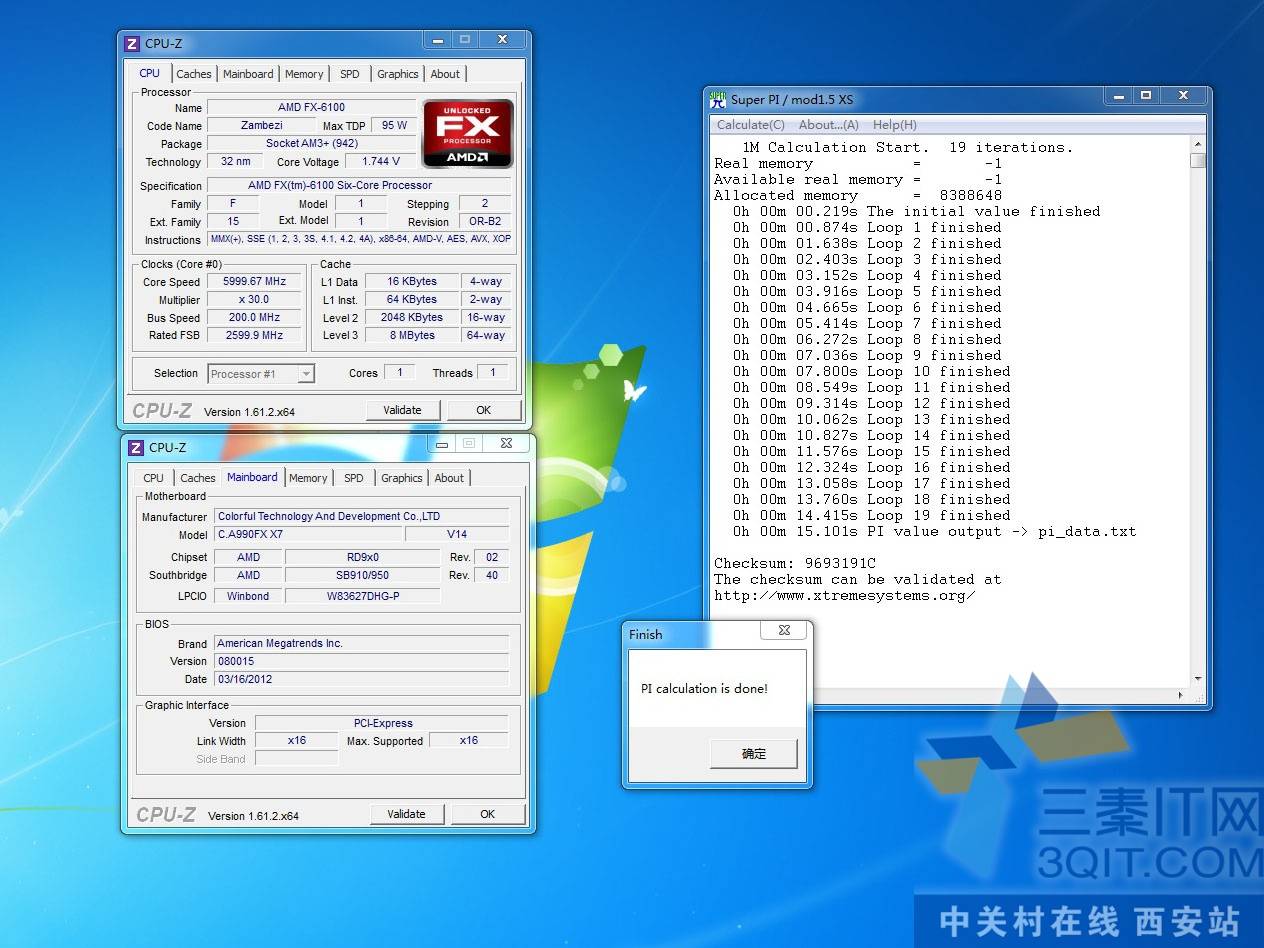This screenshot has width=1264, height=948.
Task: Click the Level 3 cache value 8 MBytes
Action: [x=412, y=335]
